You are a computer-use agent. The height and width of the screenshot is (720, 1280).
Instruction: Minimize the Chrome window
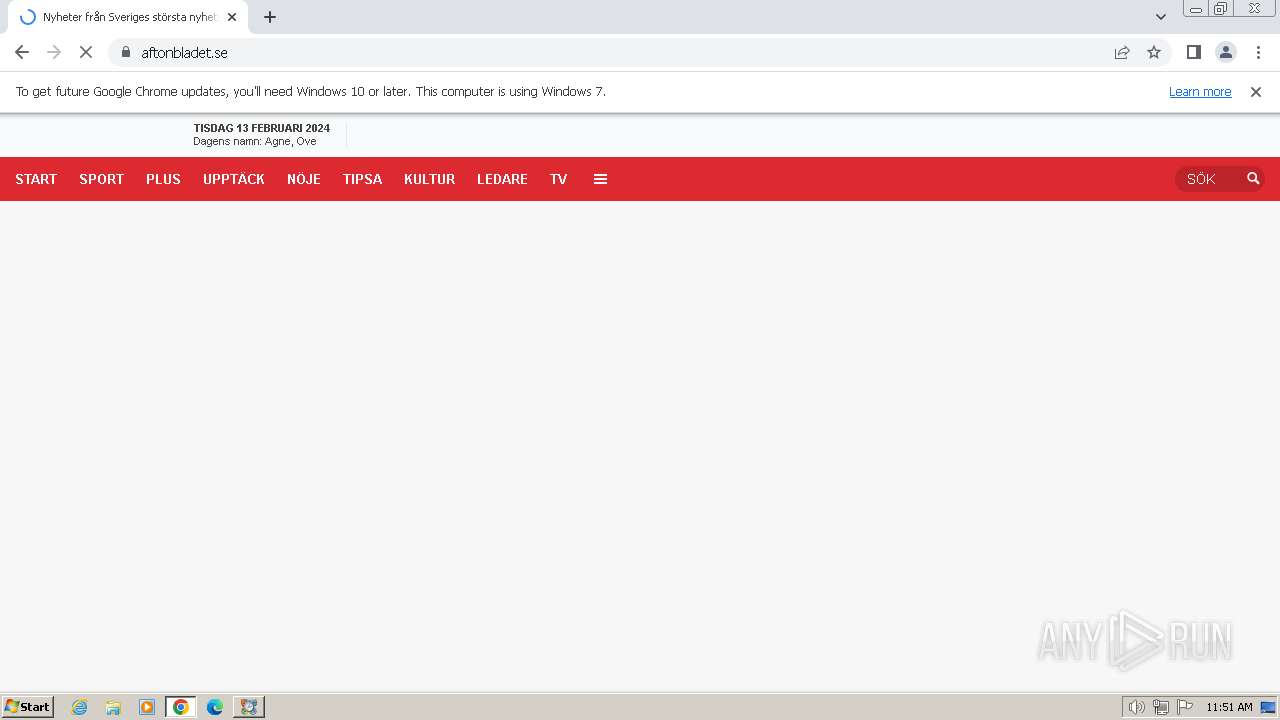1196,9
